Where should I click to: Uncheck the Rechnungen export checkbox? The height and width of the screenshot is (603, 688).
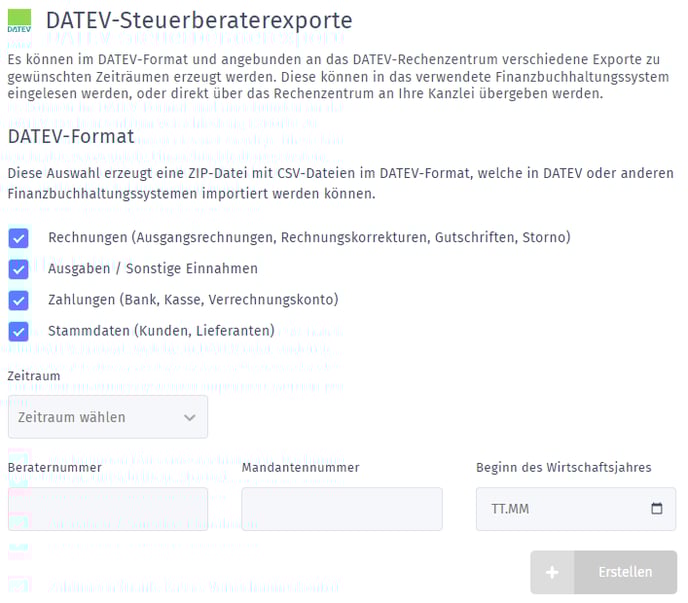(x=18, y=238)
